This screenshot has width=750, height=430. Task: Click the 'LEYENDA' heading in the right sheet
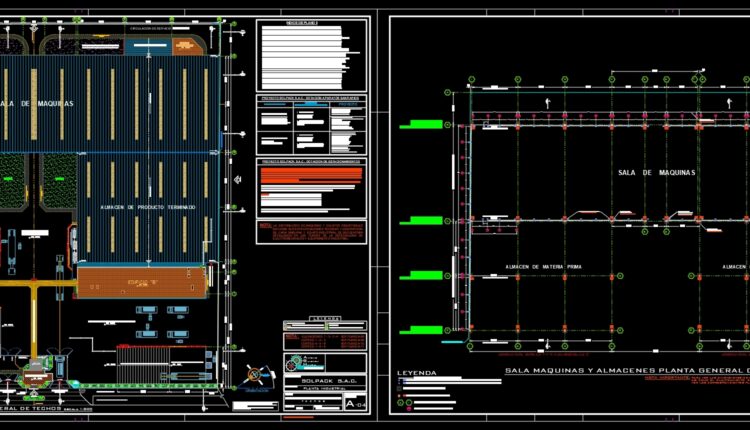point(417,373)
